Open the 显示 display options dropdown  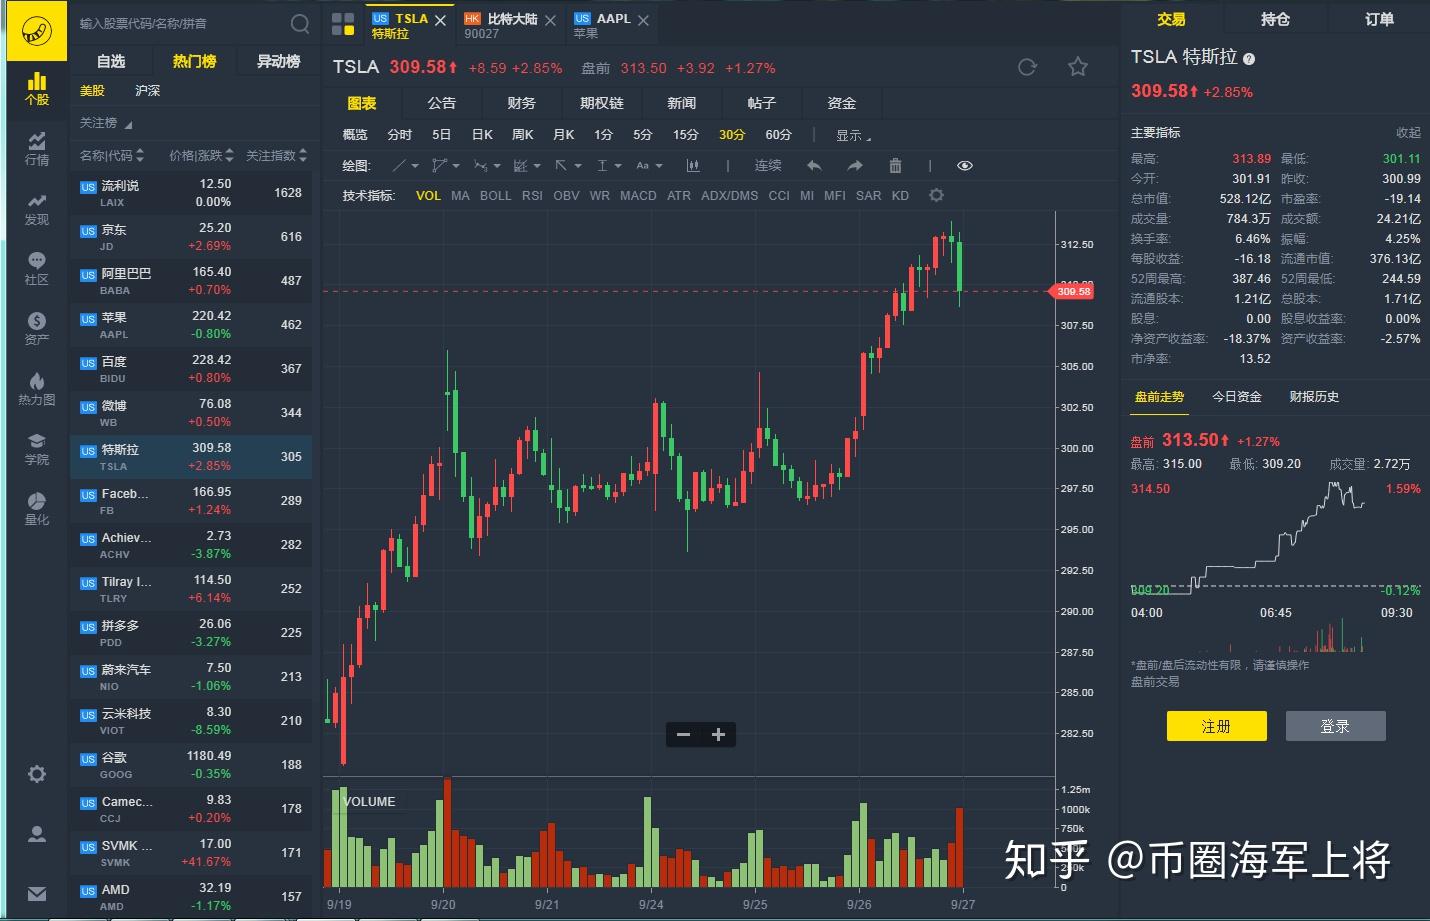click(x=851, y=134)
